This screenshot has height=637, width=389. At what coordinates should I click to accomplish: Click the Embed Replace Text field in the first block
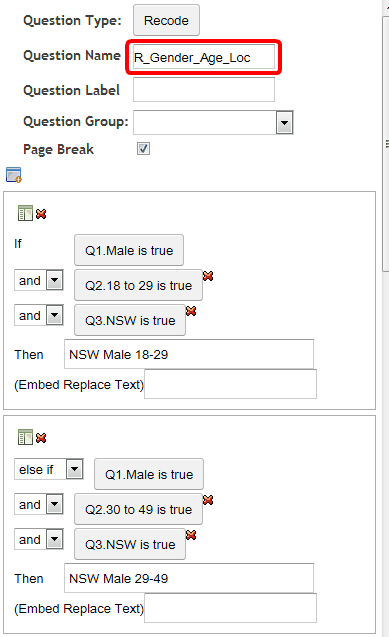(x=230, y=384)
